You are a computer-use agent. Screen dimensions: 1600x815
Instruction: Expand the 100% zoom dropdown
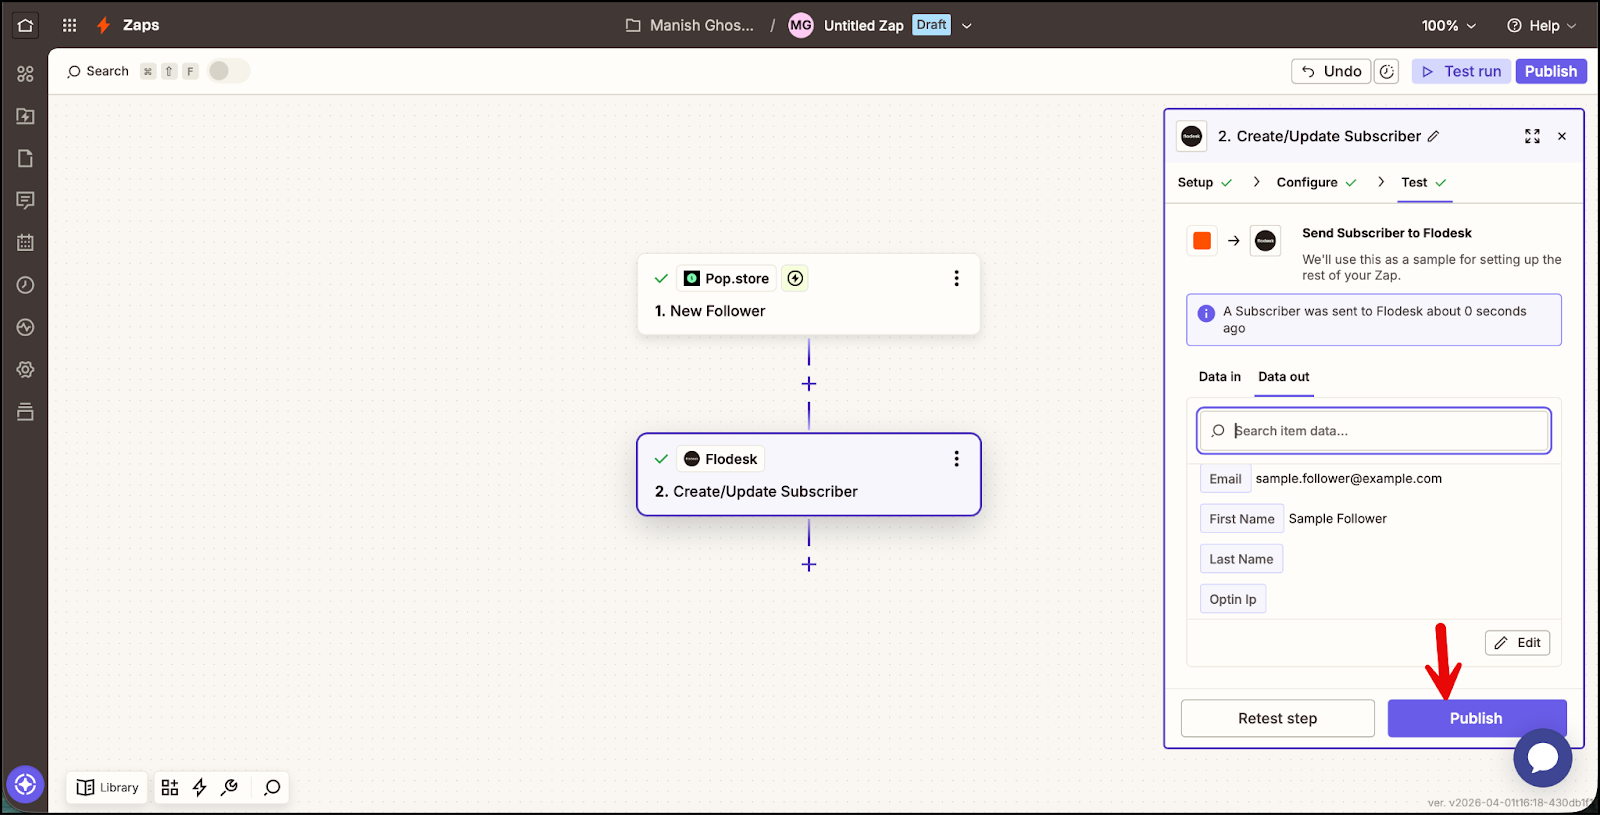pyautogui.click(x=1448, y=26)
